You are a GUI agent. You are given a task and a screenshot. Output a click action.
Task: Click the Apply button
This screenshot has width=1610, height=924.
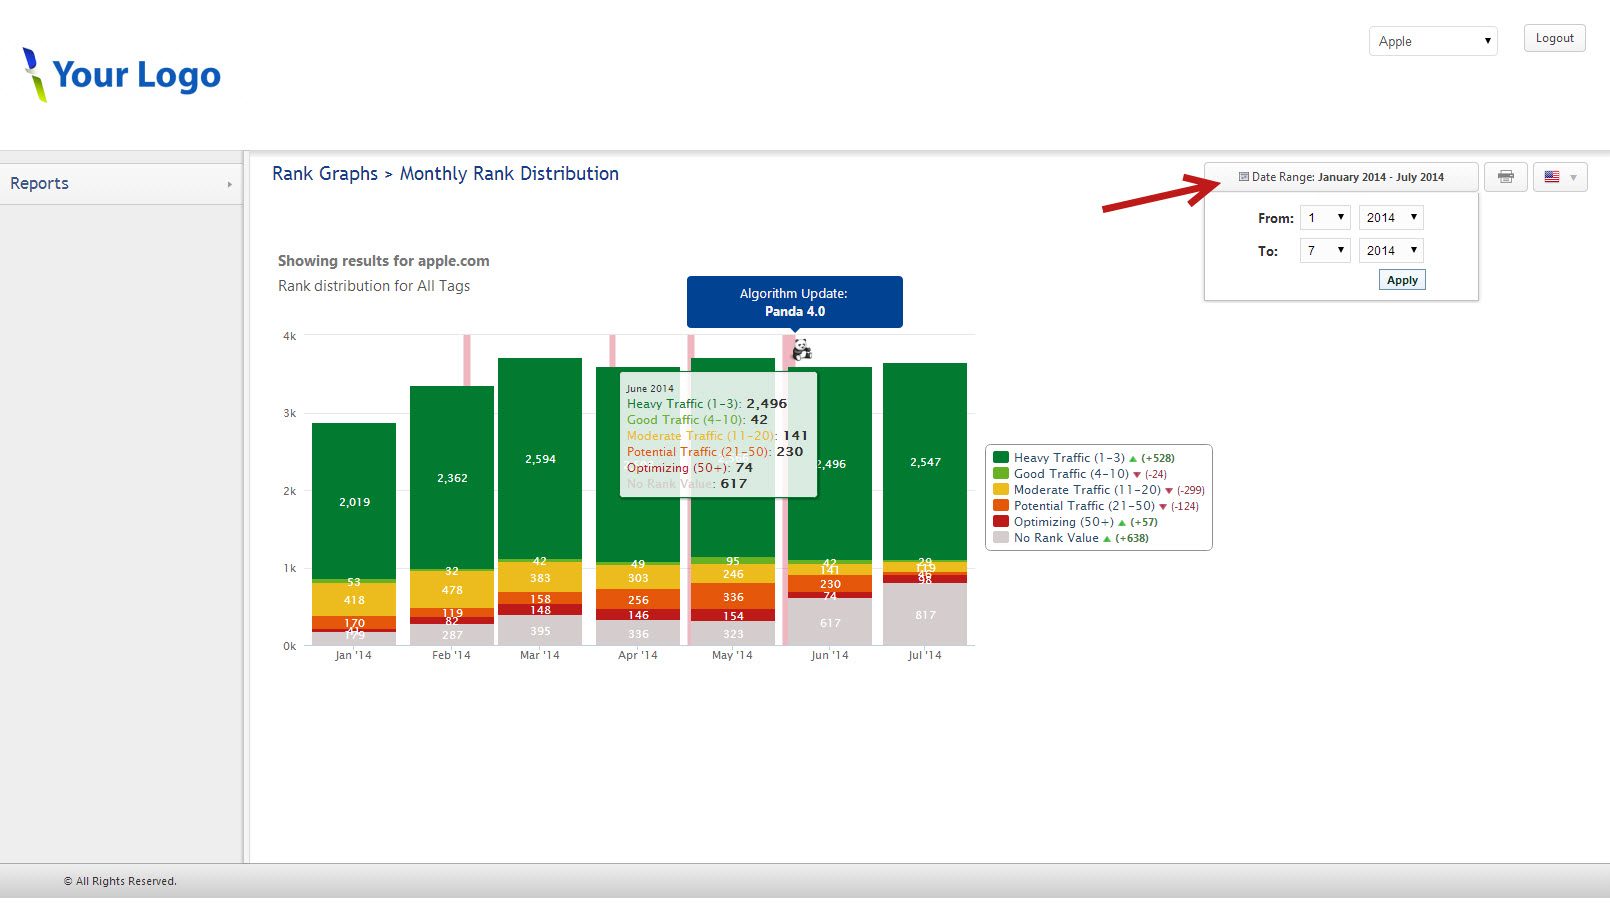1401,280
